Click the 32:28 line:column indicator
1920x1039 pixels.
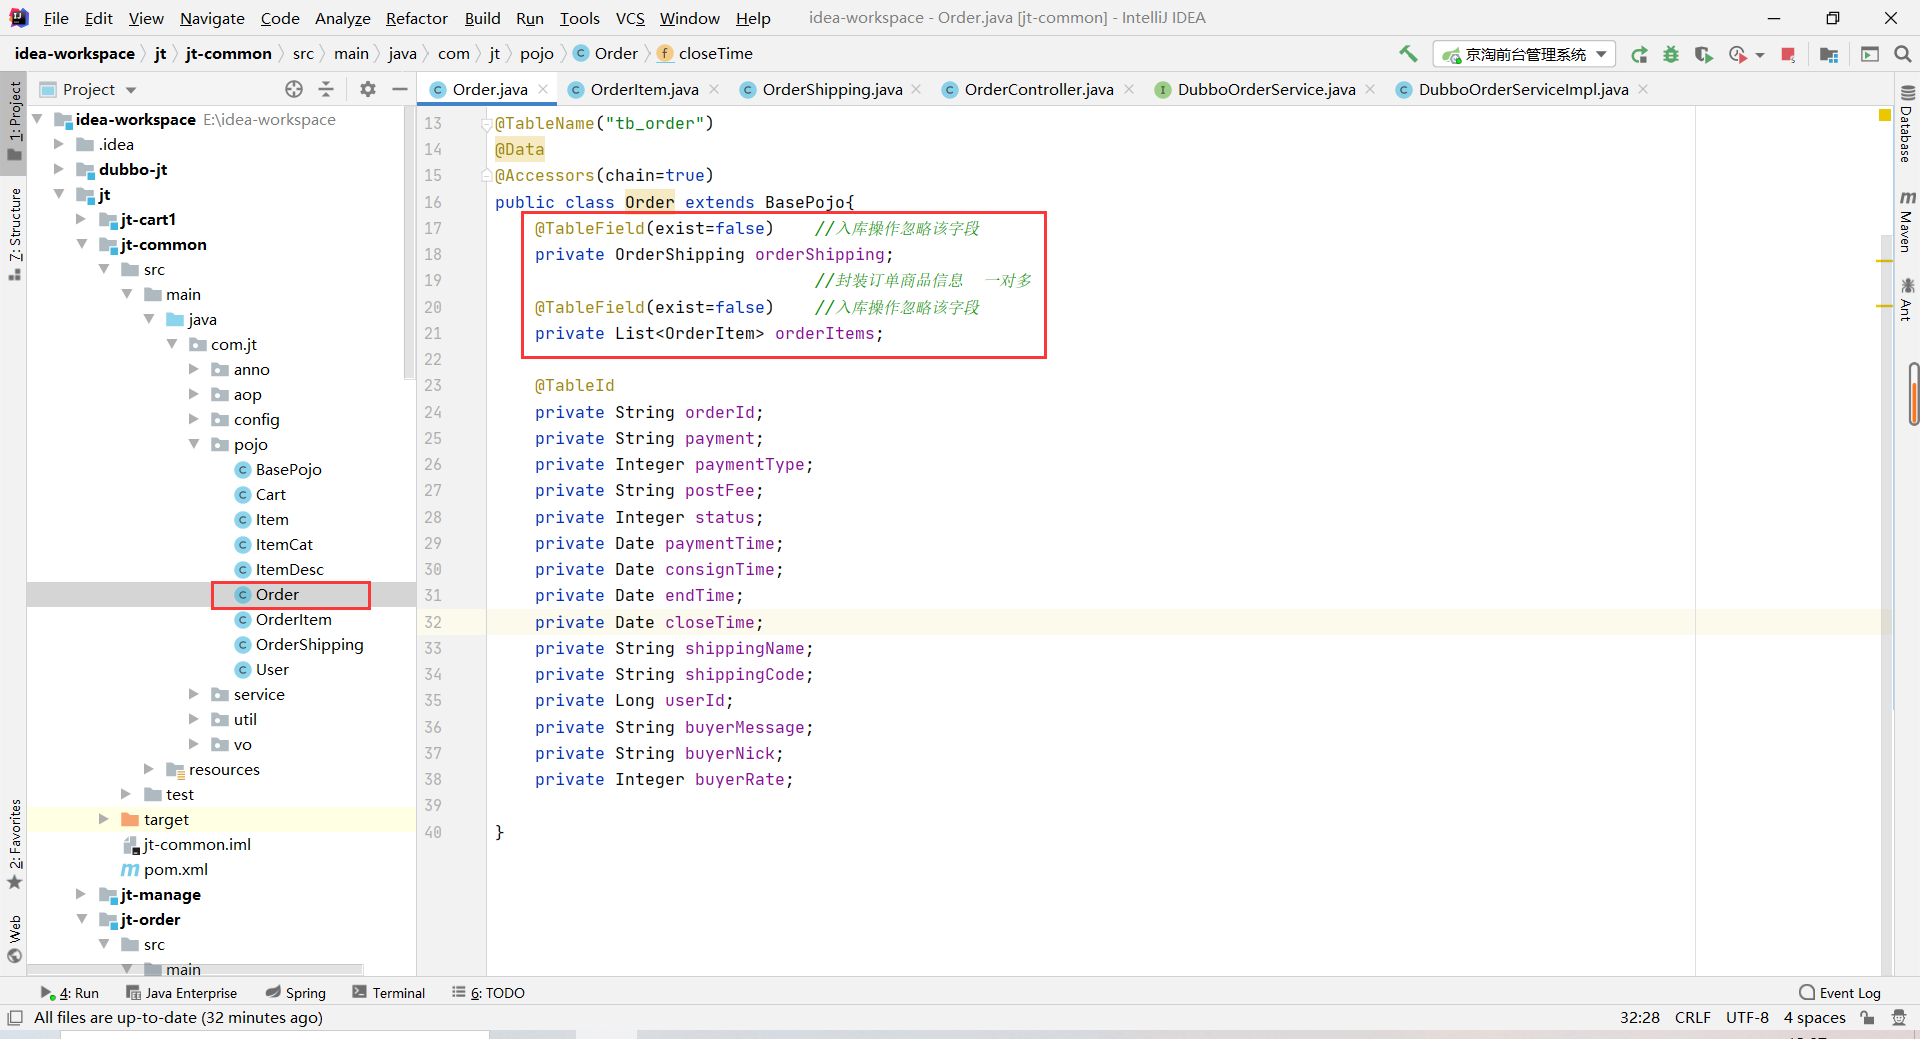pos(1640,1018)
